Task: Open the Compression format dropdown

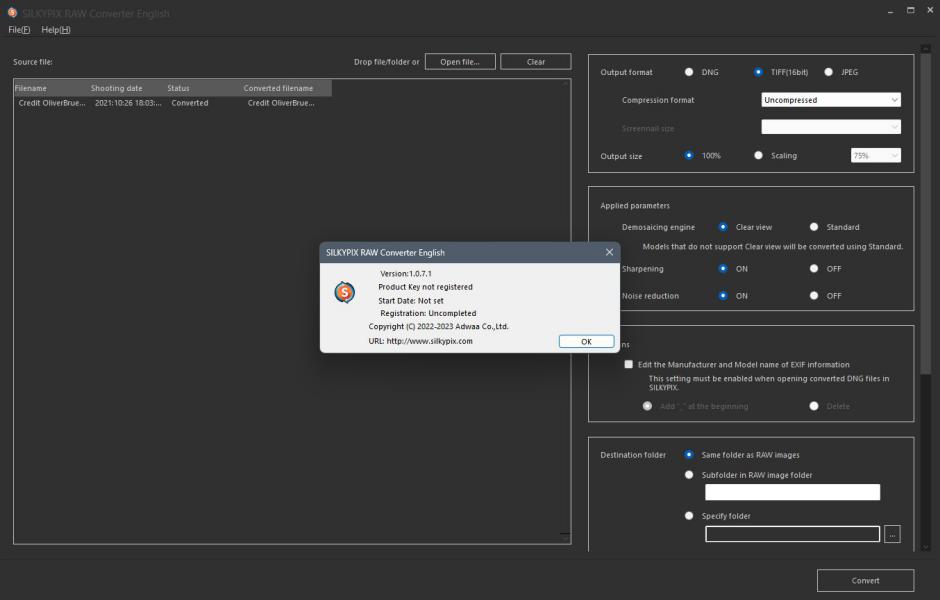Action: coord(830,100)
